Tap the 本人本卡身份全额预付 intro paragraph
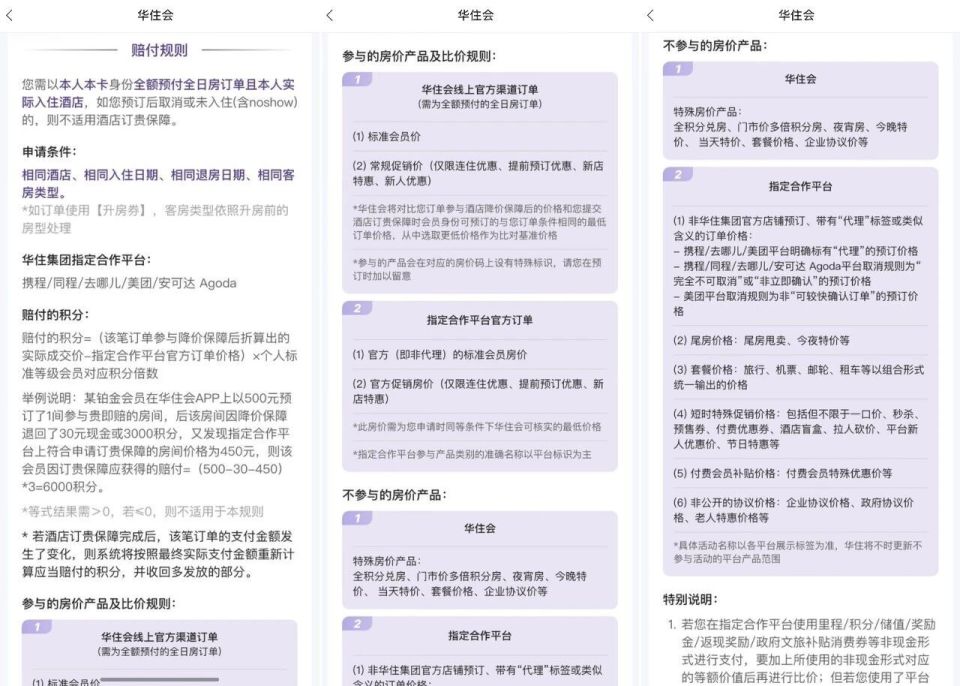The image size is (960, 686). click(x=160, y=102)
